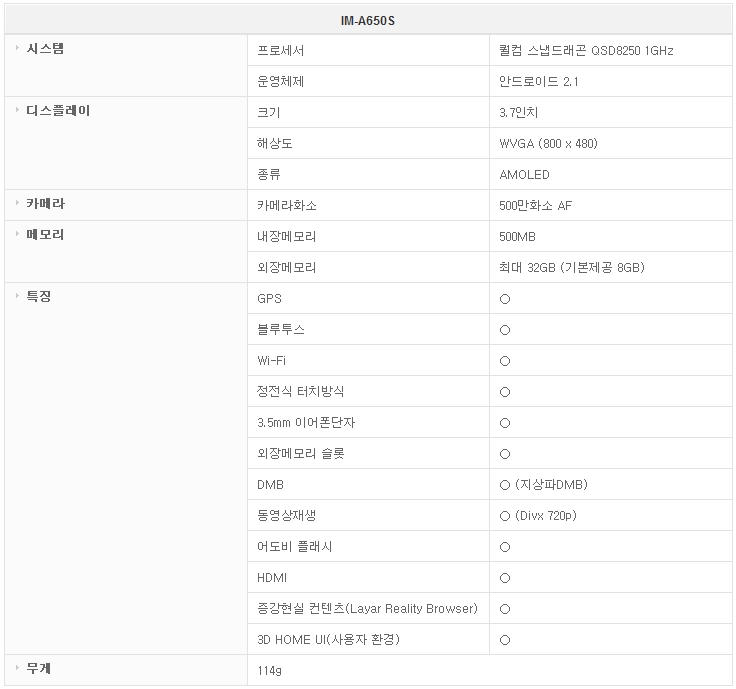The image size is (736, 689).
Task: Select the 시스템 category label
Action: point(45,48)
